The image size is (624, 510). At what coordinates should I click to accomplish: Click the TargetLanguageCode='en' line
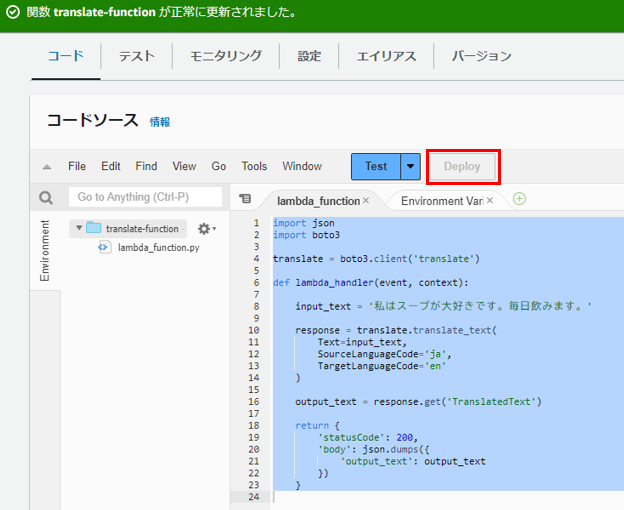click(382, 366)
